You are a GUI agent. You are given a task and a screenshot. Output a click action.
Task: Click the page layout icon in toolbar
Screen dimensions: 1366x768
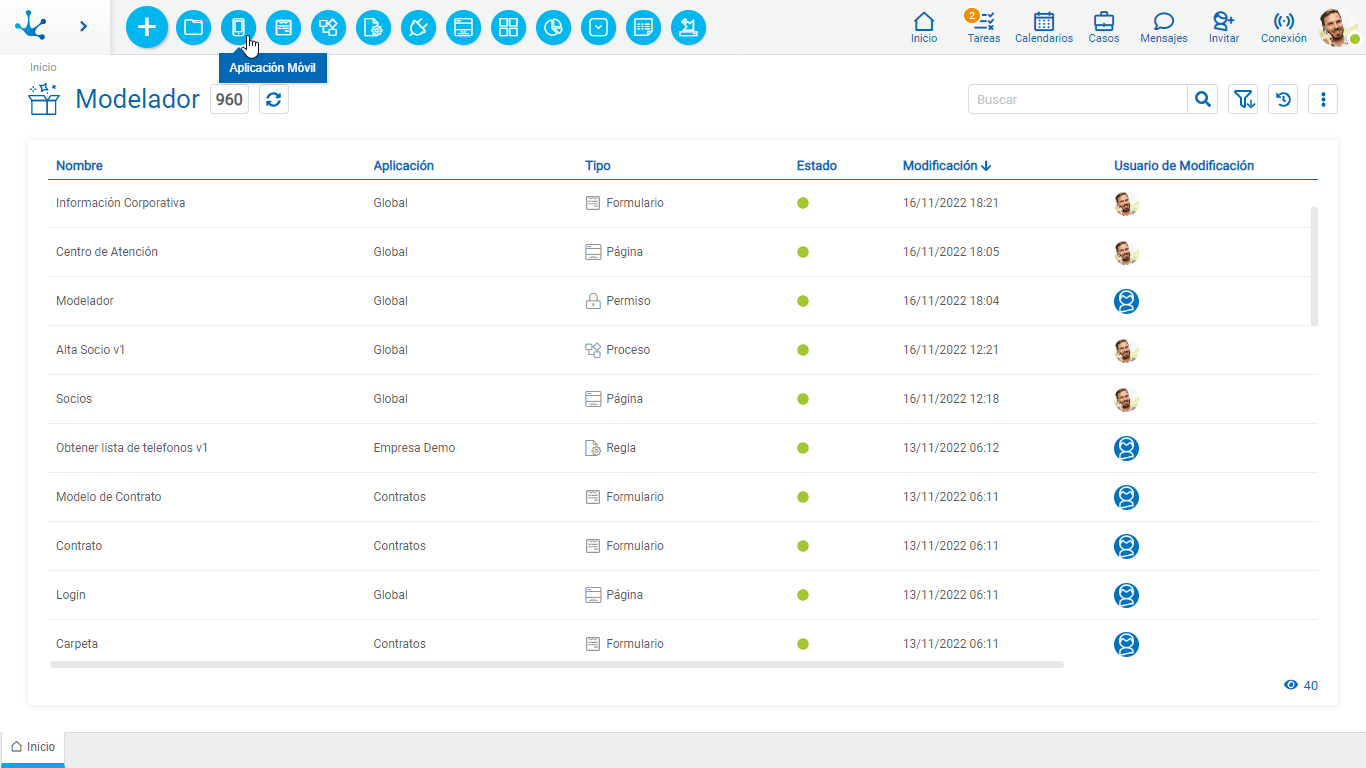[463, 27]
